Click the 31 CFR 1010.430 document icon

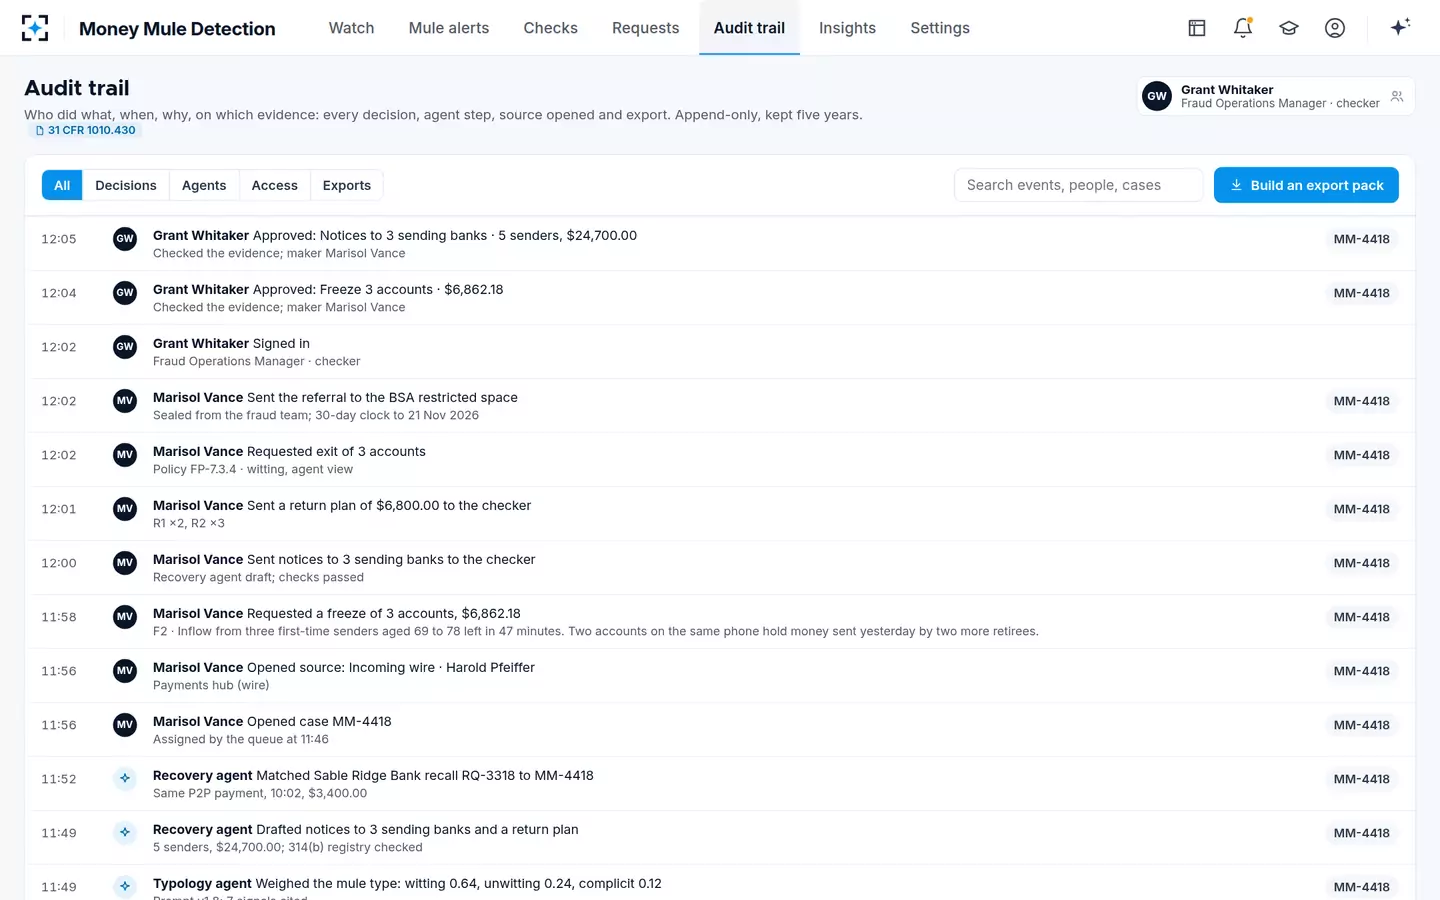(40, 131)
